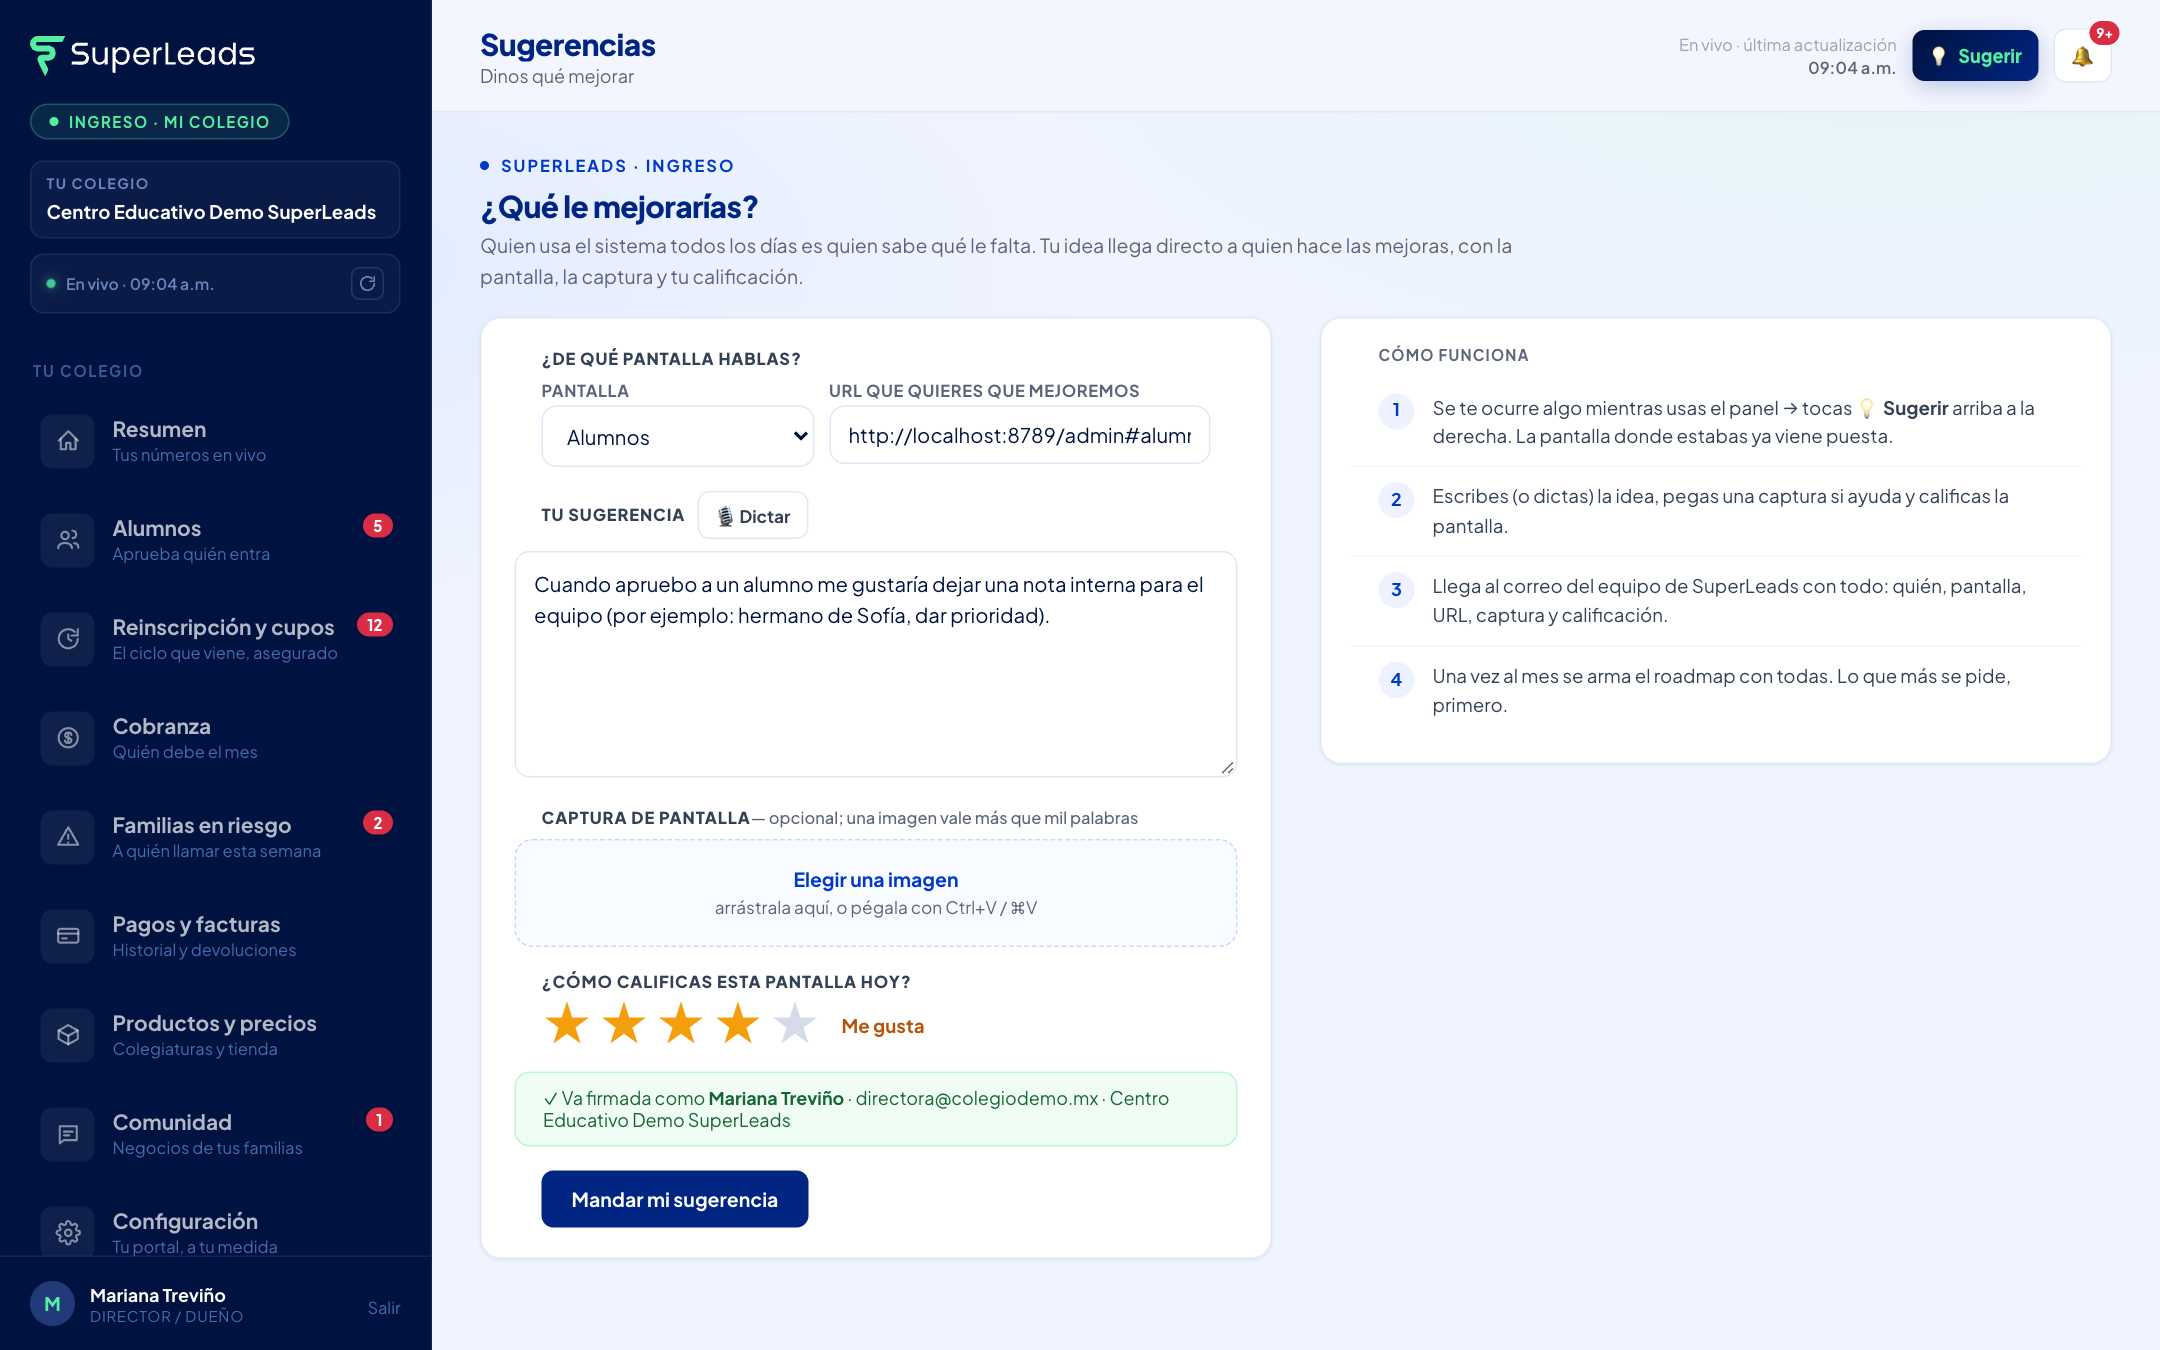This screenshot has width=2160, height=1350.
Task: Click the refresh icon next to En vivo
Action: (x=368, y=284)
